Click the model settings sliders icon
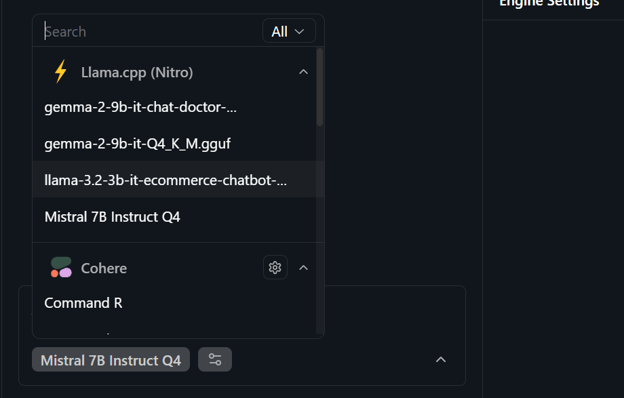 pos(215,359)
